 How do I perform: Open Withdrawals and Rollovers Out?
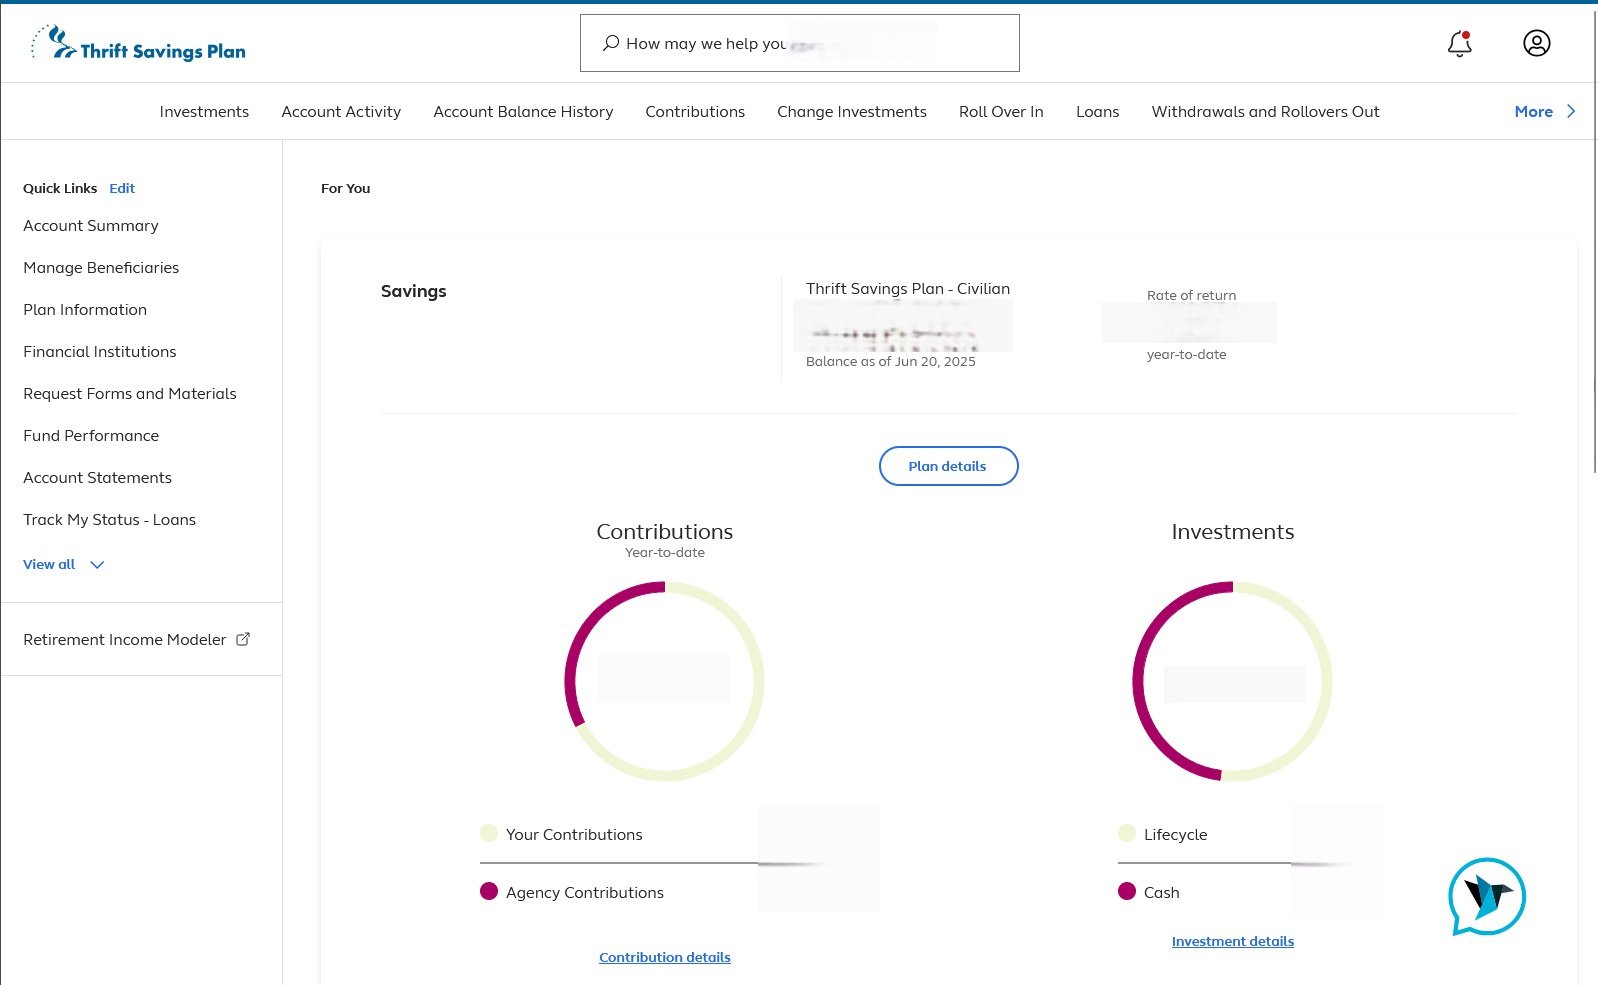point(1265,111)
